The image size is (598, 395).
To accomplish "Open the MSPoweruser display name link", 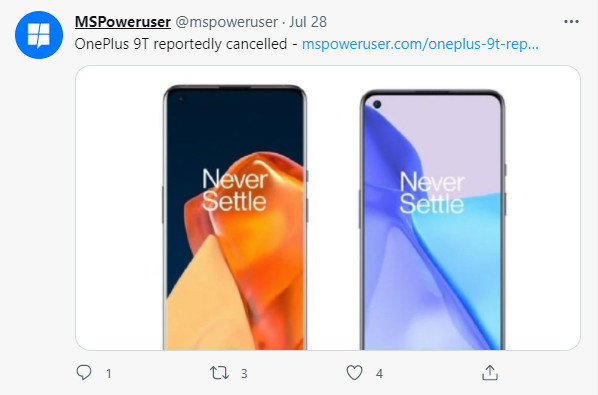I will click(x=123, y=22).
